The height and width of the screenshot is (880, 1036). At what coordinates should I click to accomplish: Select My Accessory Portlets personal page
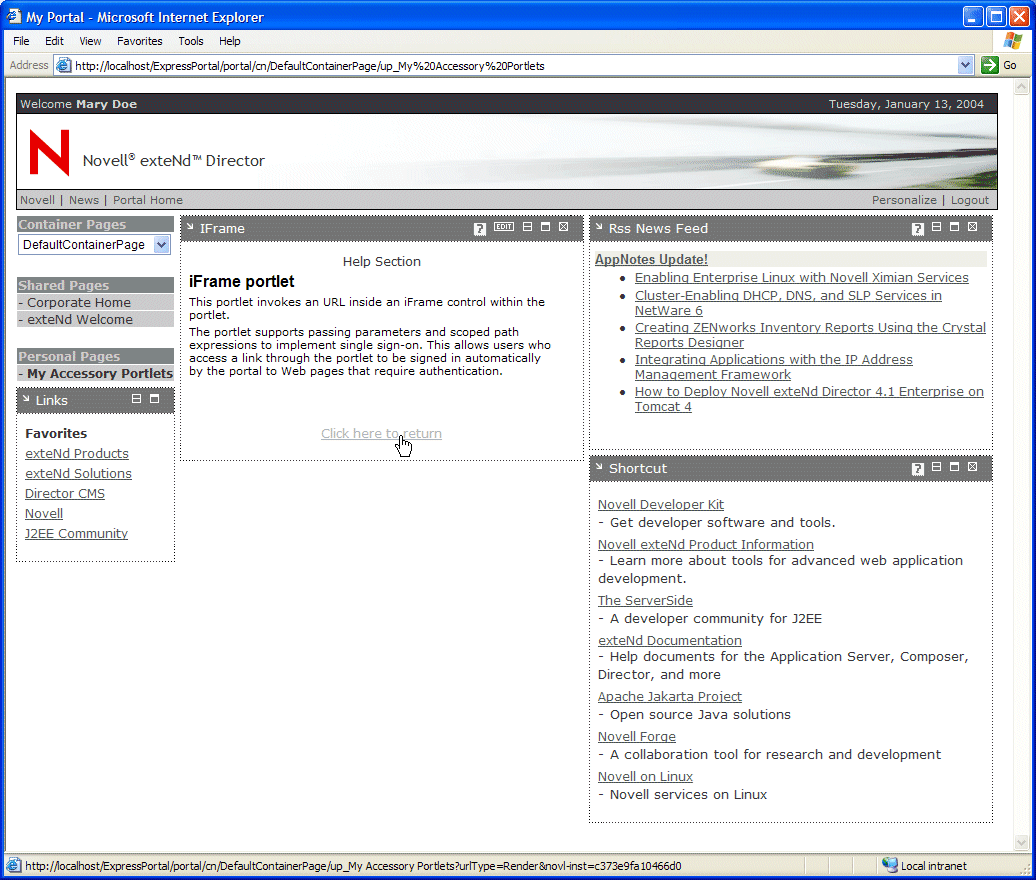point(100,374)
